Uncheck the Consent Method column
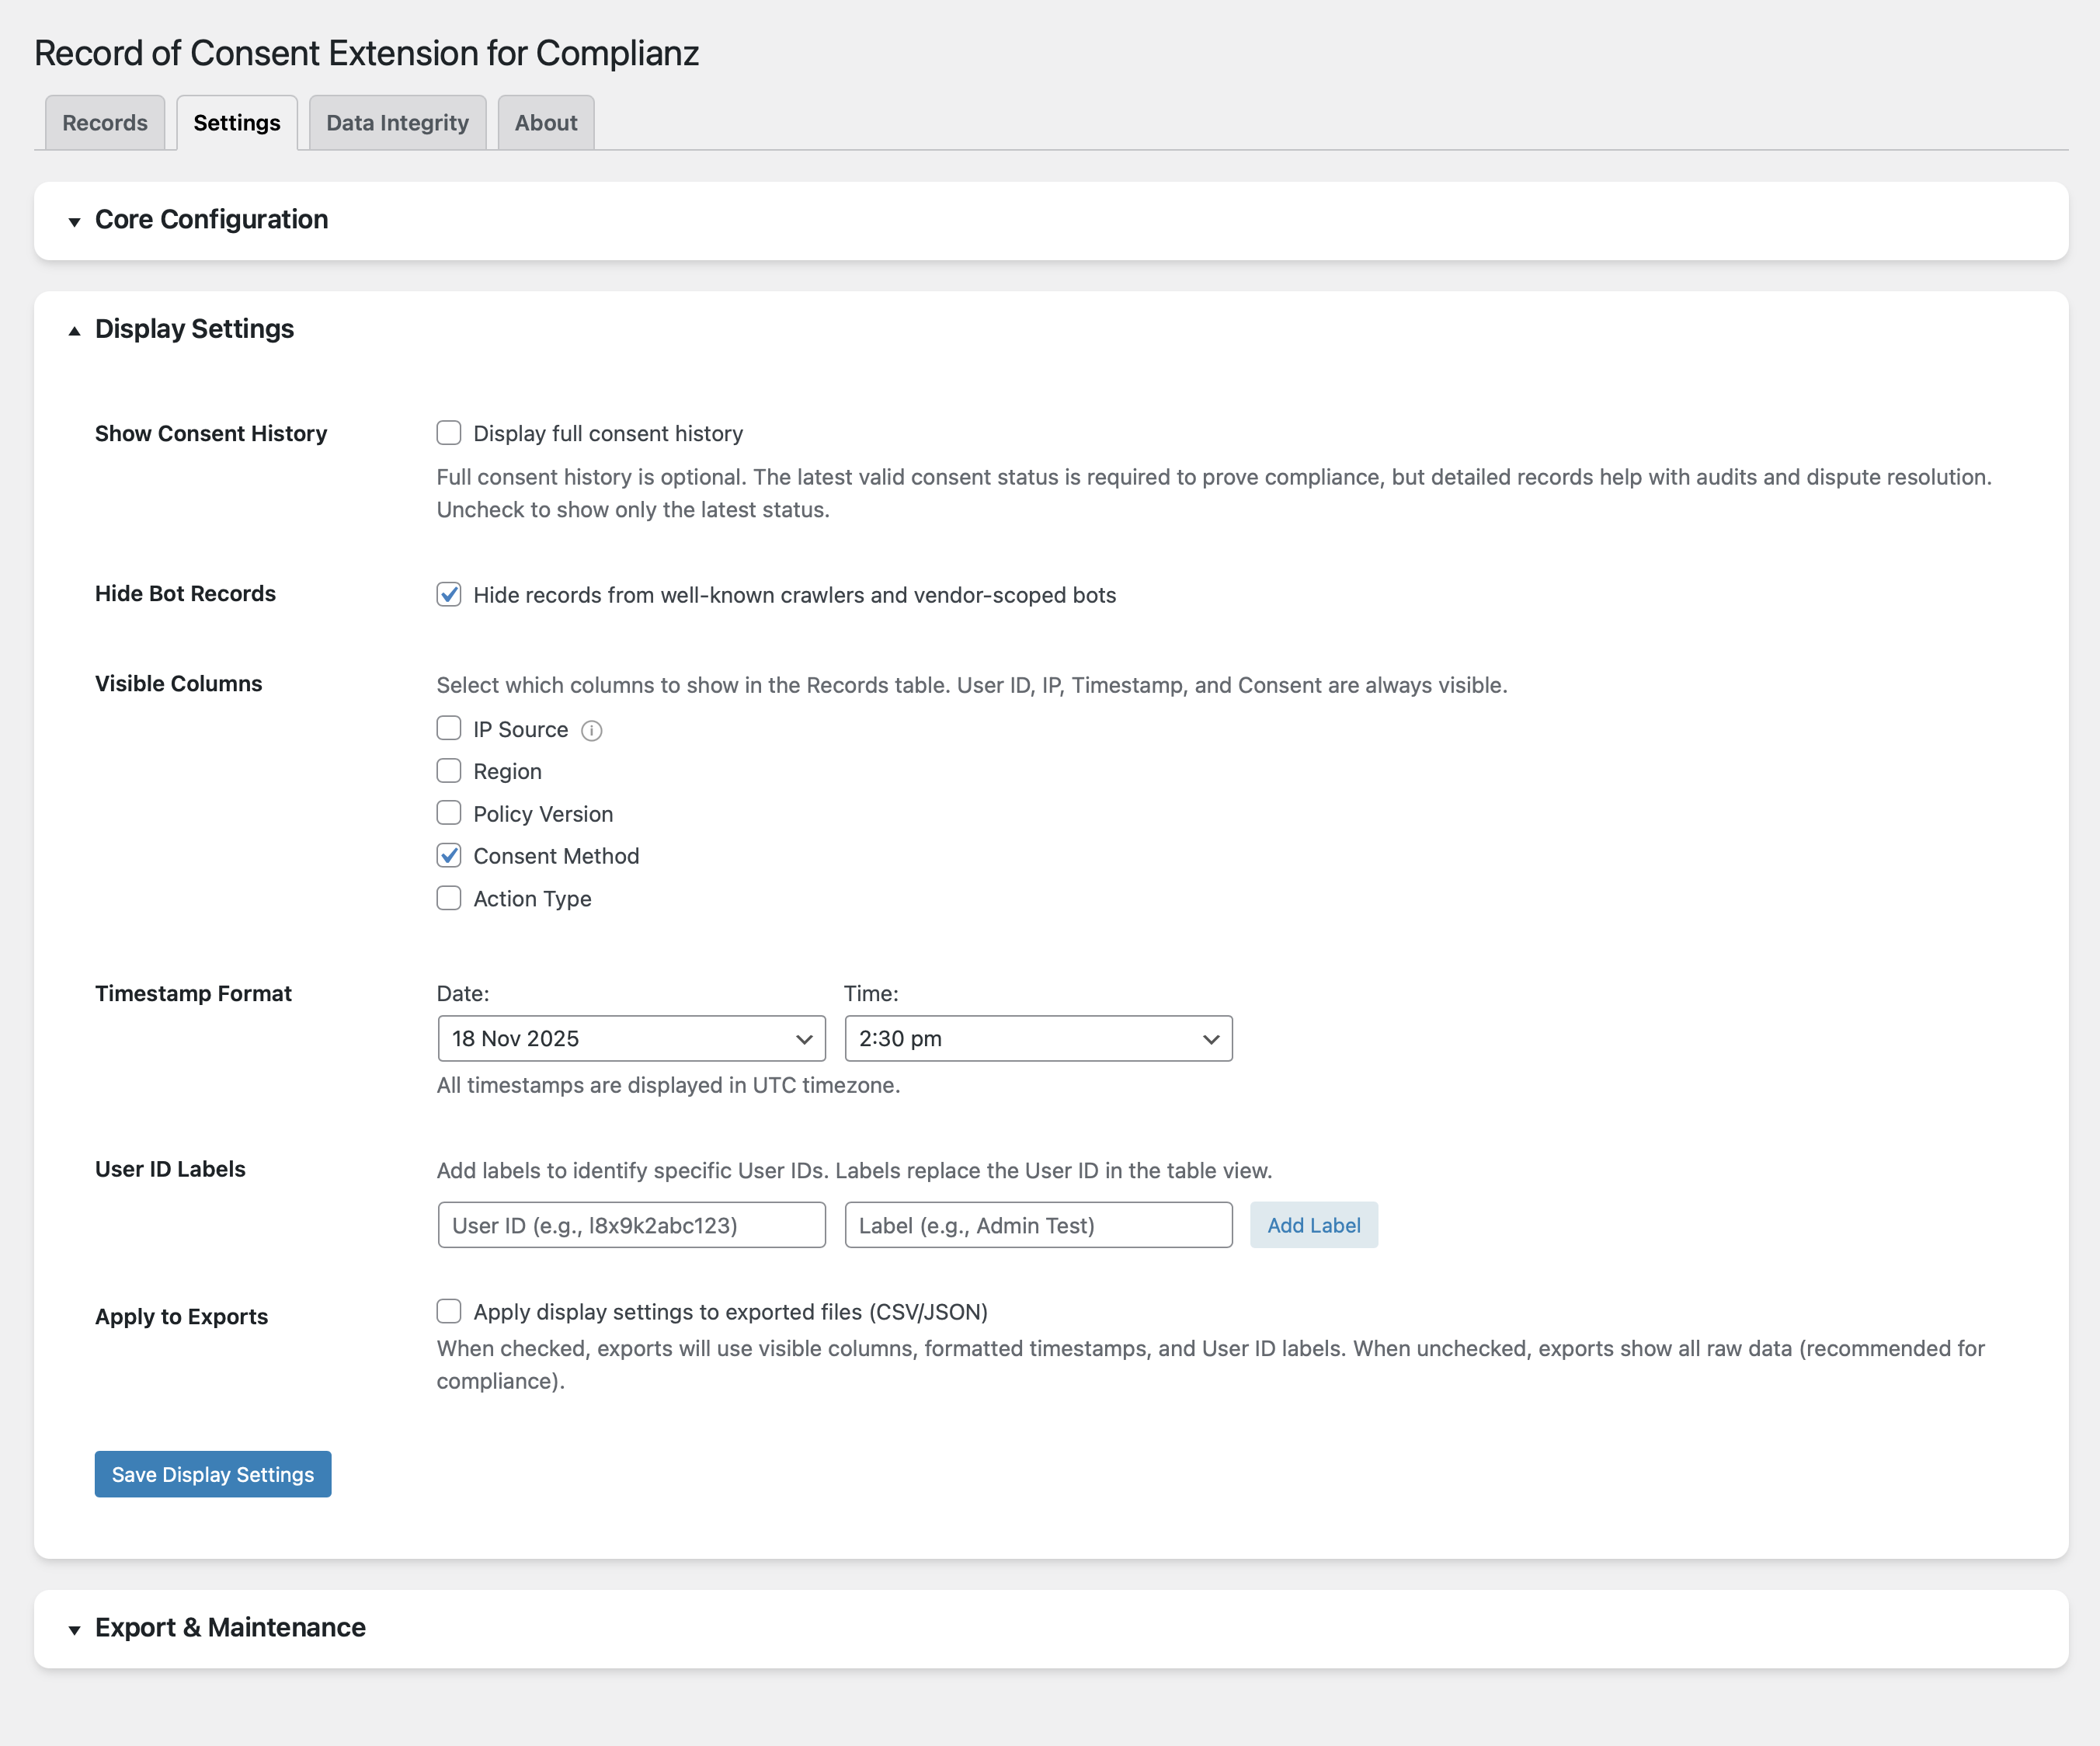The height and width of the screenshot is (1746, 2100). 449,856
